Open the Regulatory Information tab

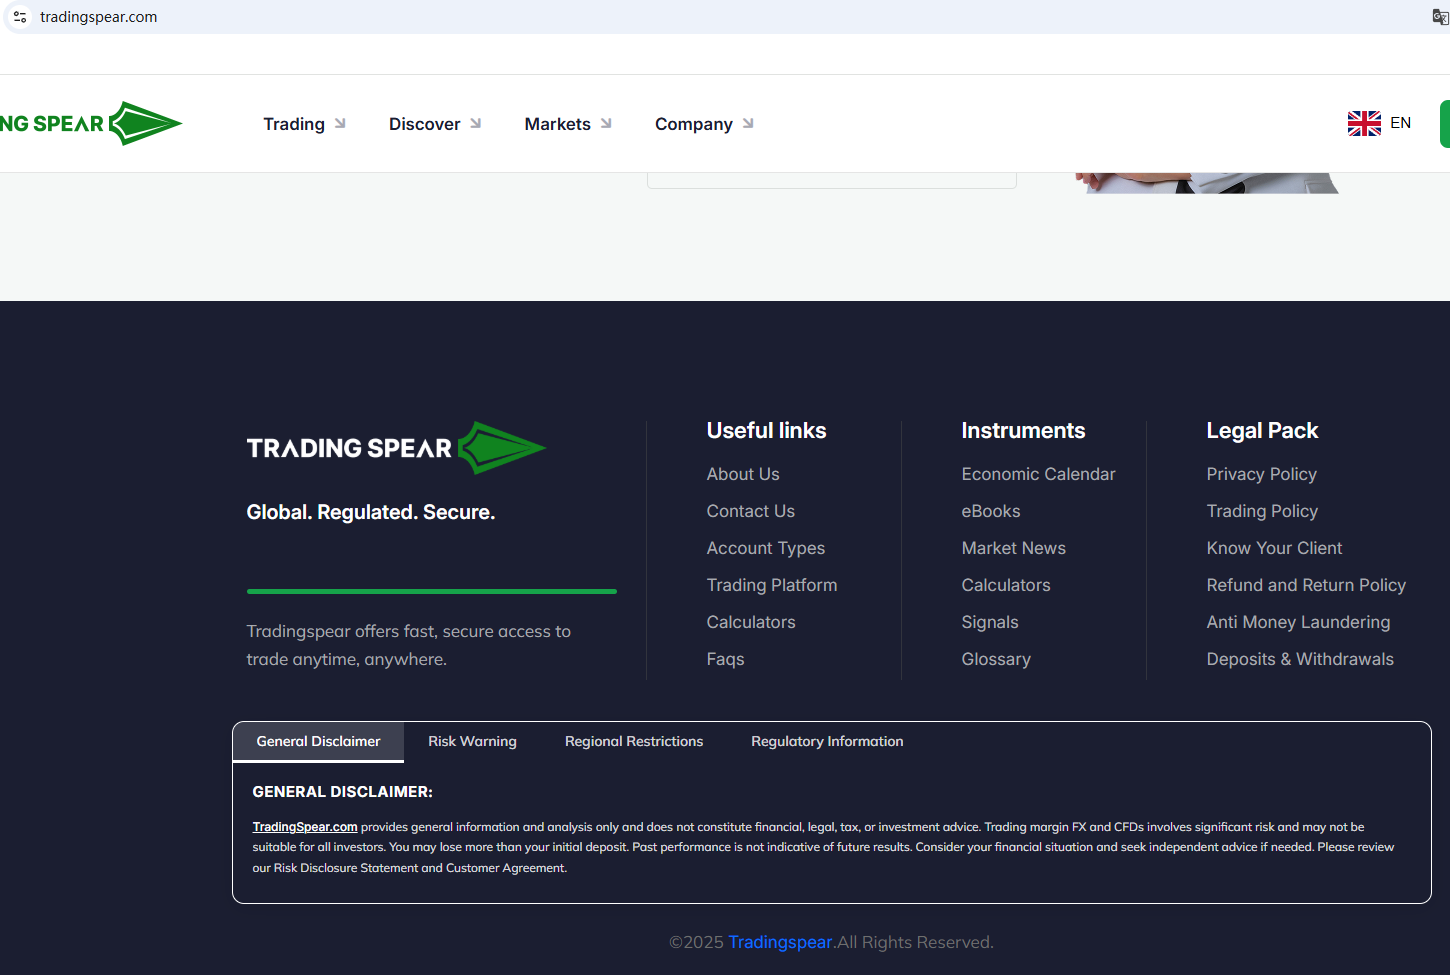827,741
